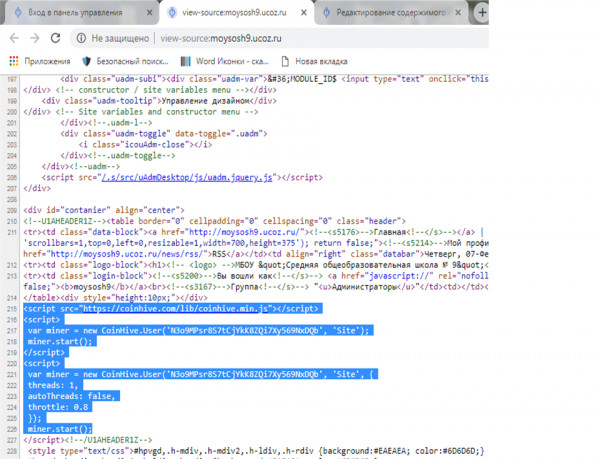Click the 'javascript://' href on line 213

coord(399,276)
